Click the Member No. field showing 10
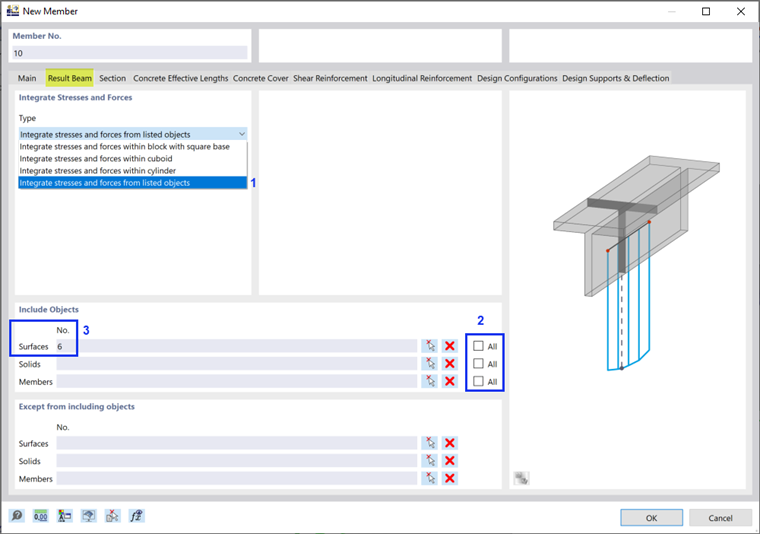The width and height of the screenshot is (760, 534). (x=130, y=53)
